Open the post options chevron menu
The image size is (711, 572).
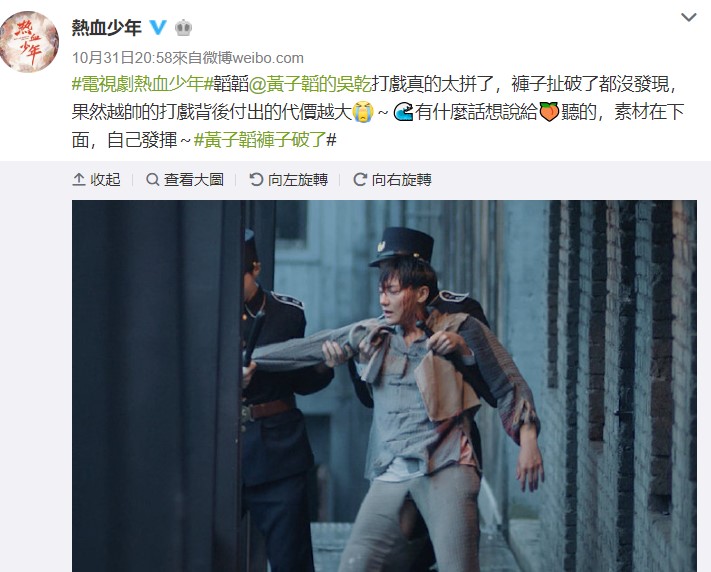click(x=688, y=18)
